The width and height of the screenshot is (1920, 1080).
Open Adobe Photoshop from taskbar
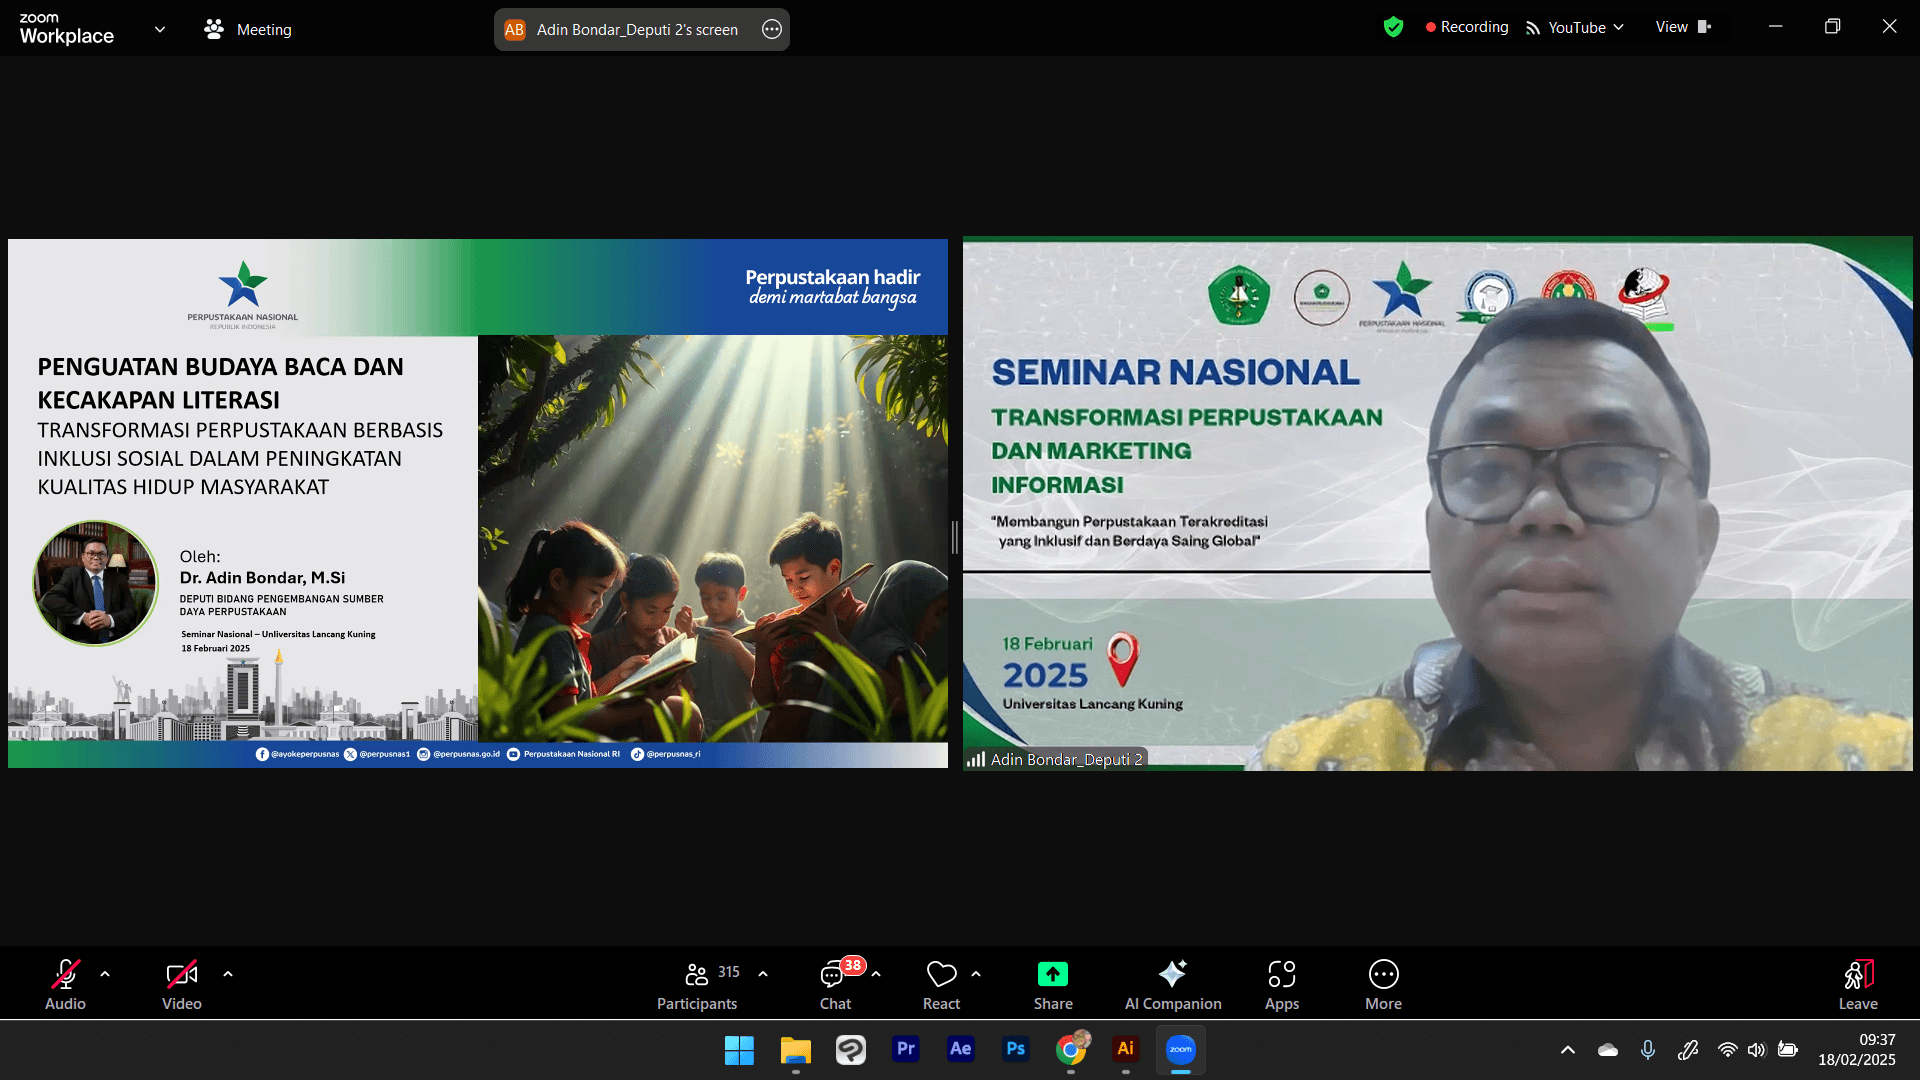pyautogui.click(x=1015, y=1049)
